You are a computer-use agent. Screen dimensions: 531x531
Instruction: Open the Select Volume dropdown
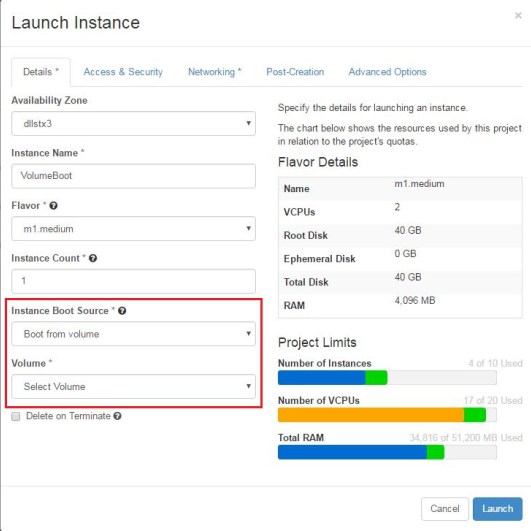(x=133, y=386)
